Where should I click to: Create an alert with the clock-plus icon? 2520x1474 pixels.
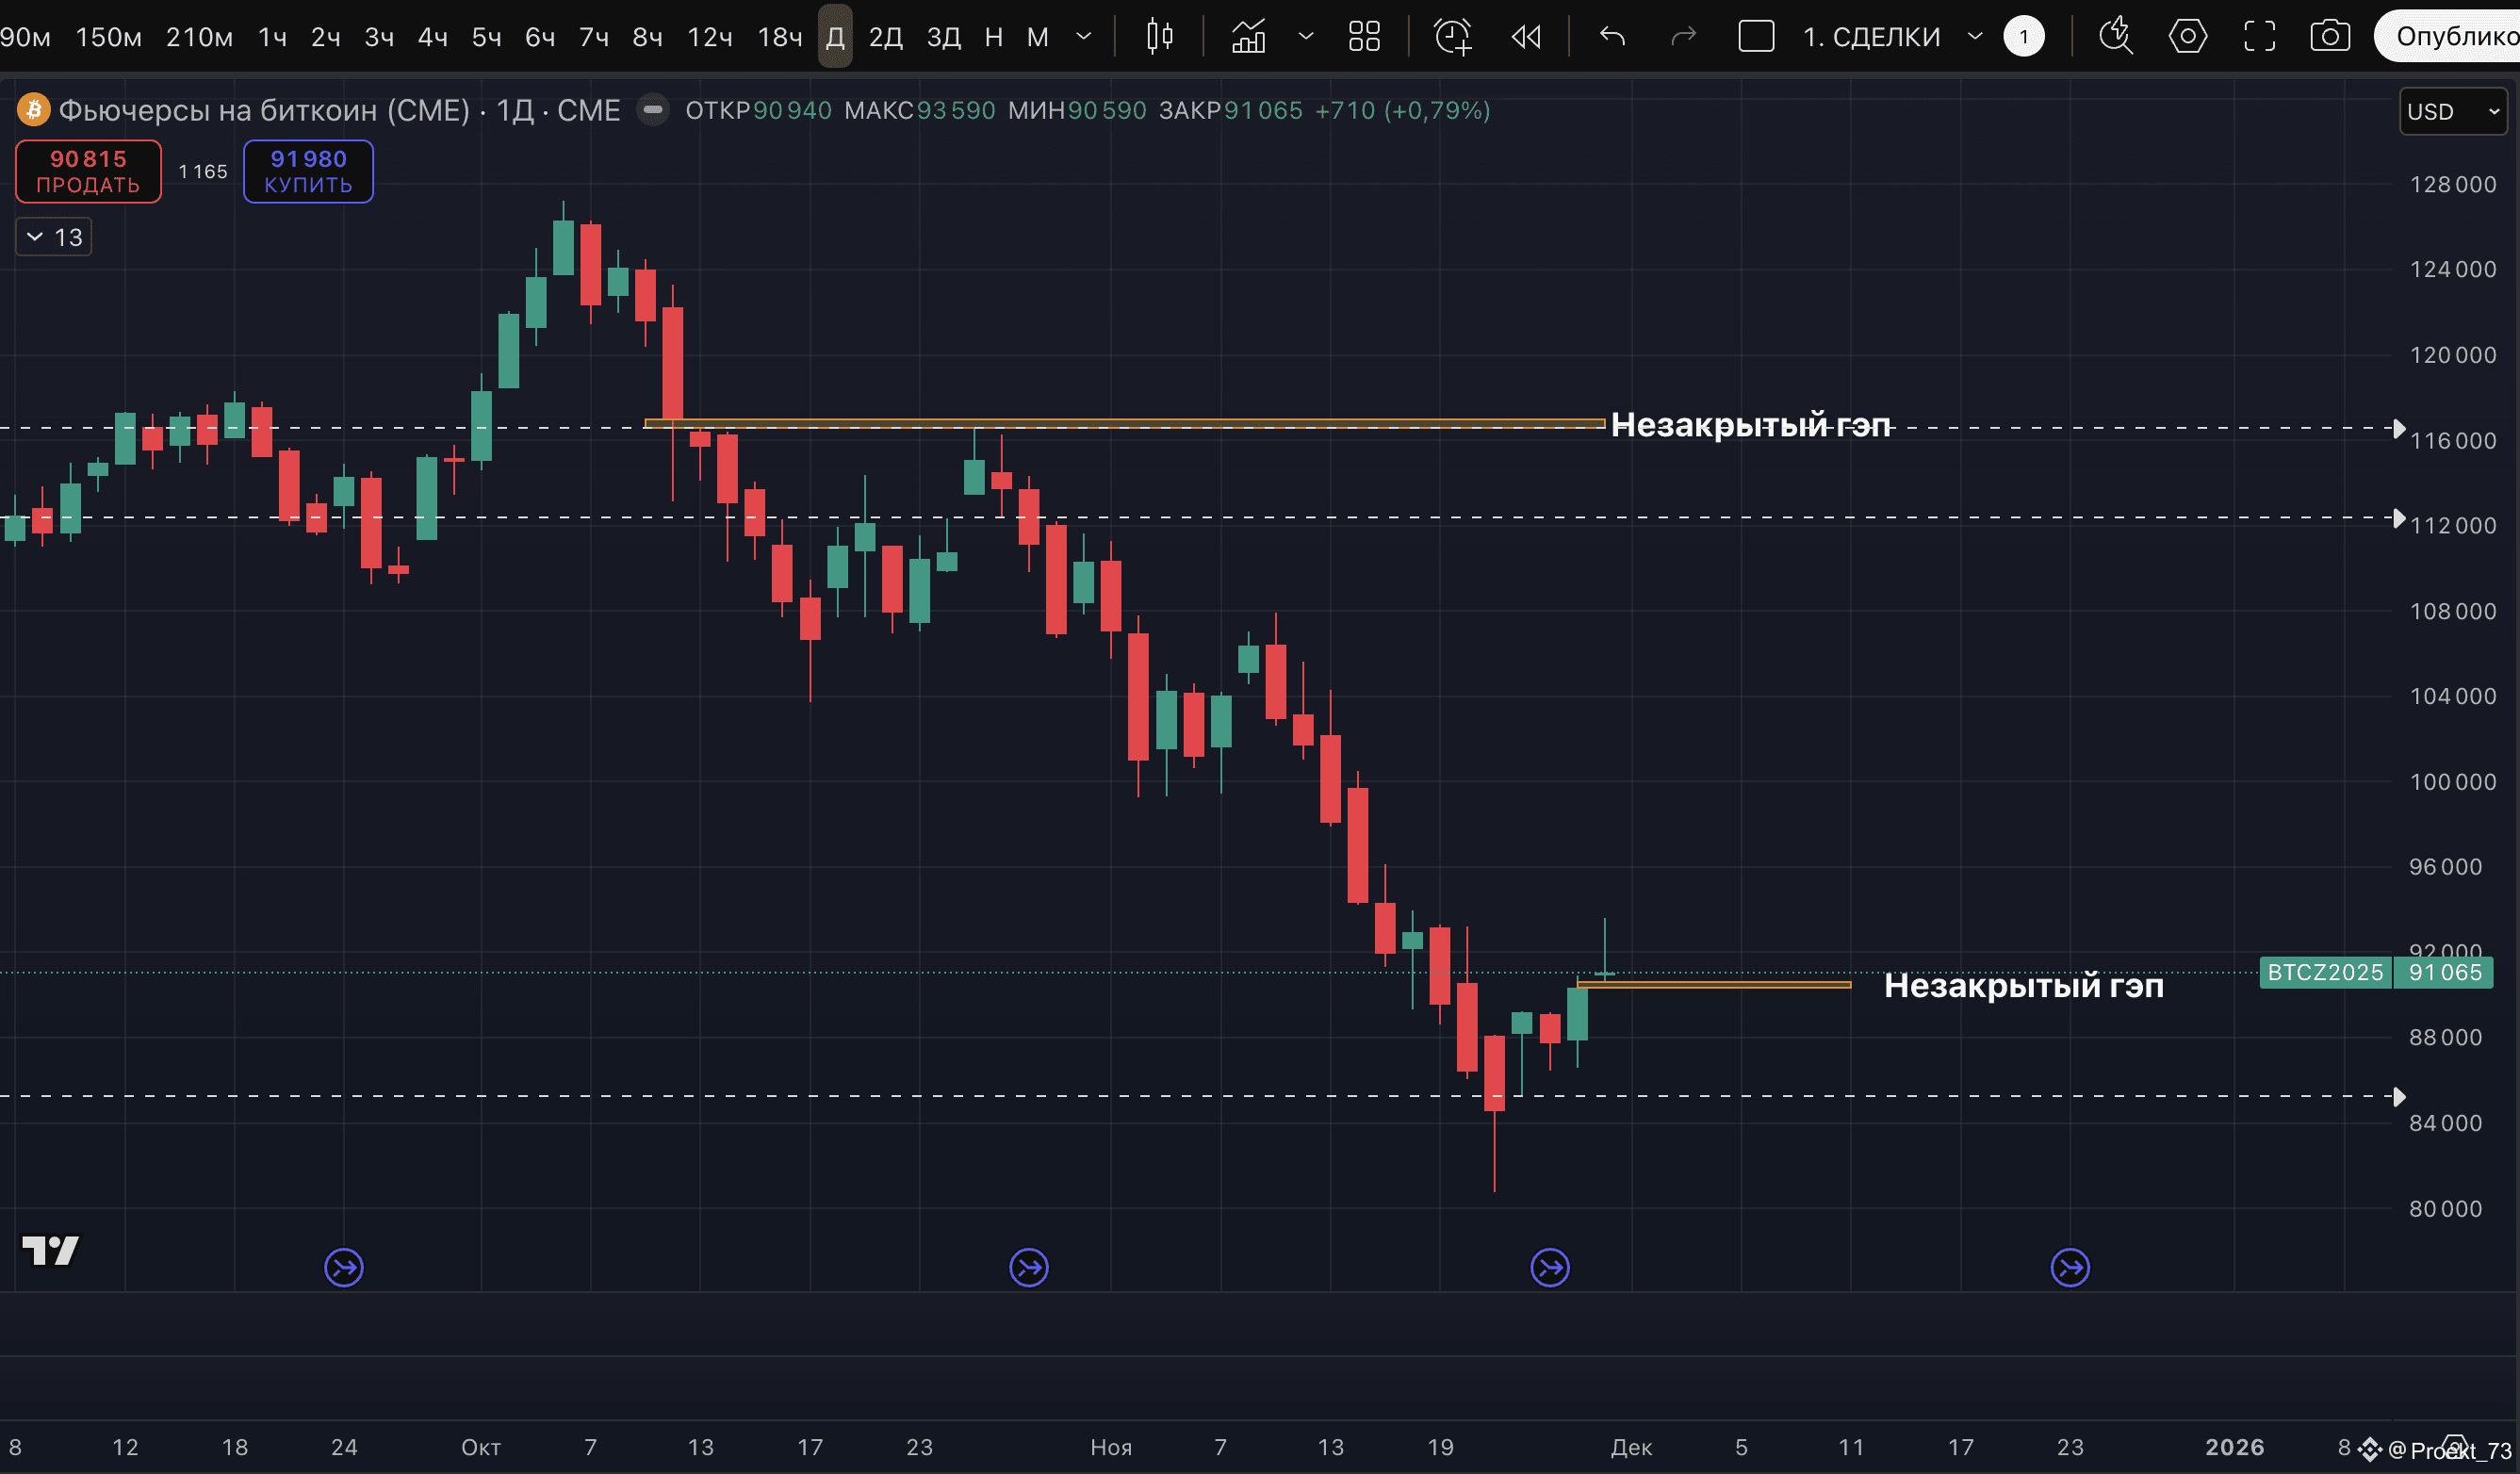1452,37
